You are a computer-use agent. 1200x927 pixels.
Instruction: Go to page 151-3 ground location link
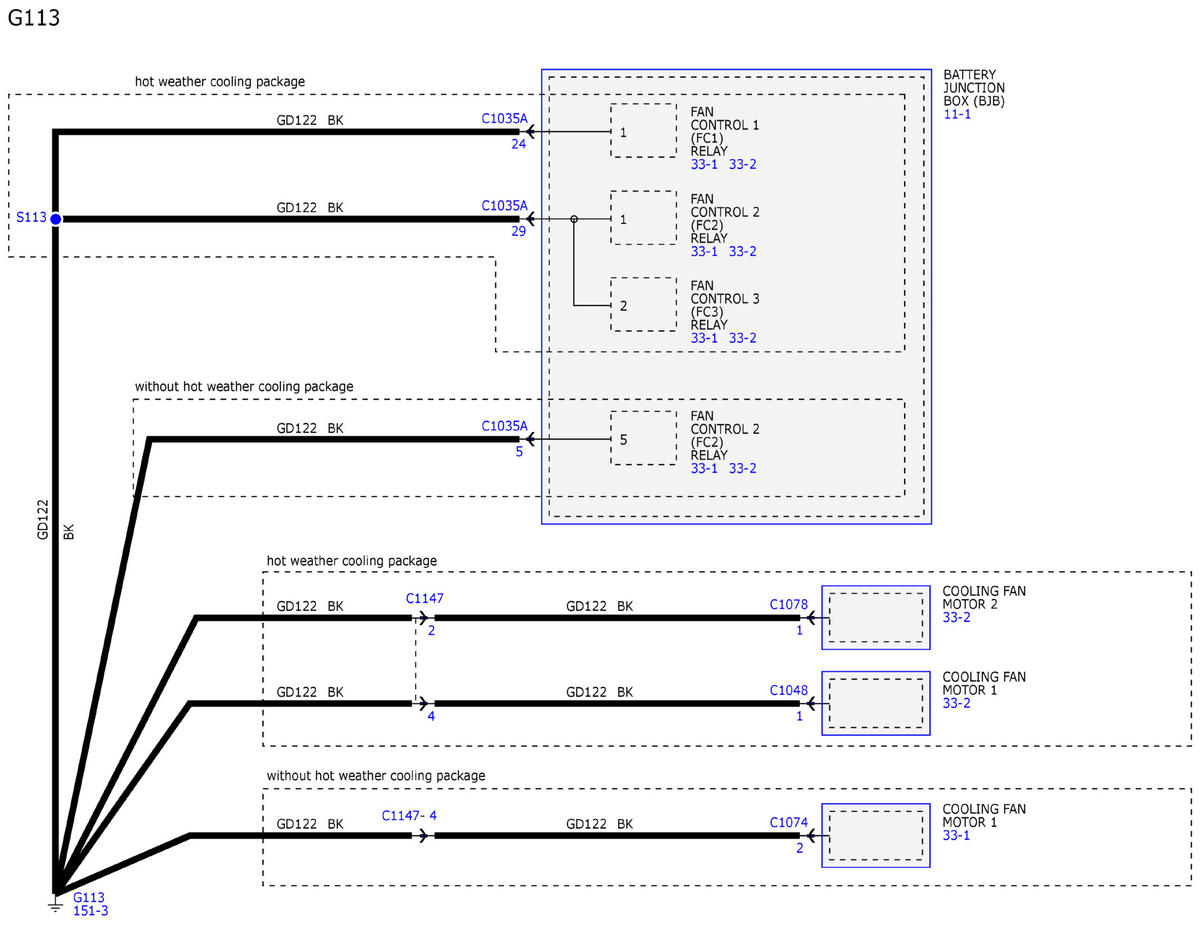coord(90,911)
